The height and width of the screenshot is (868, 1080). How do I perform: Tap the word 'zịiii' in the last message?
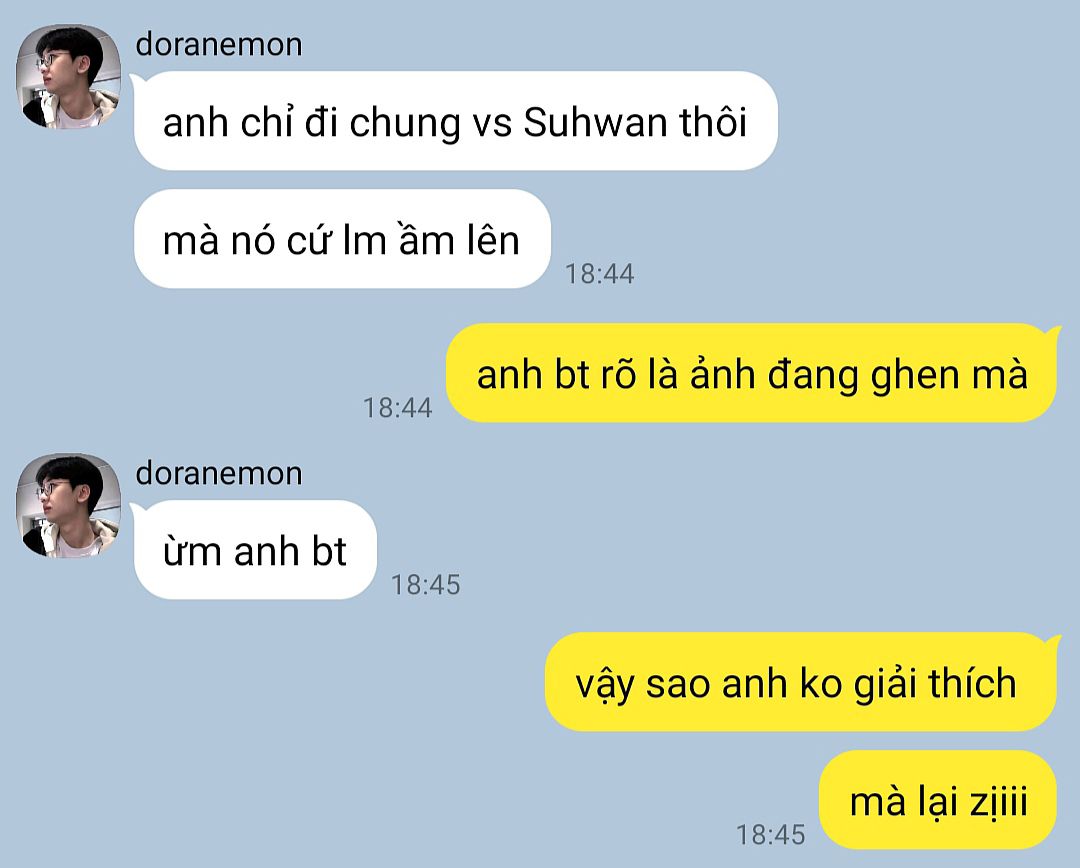click(999, 802)
